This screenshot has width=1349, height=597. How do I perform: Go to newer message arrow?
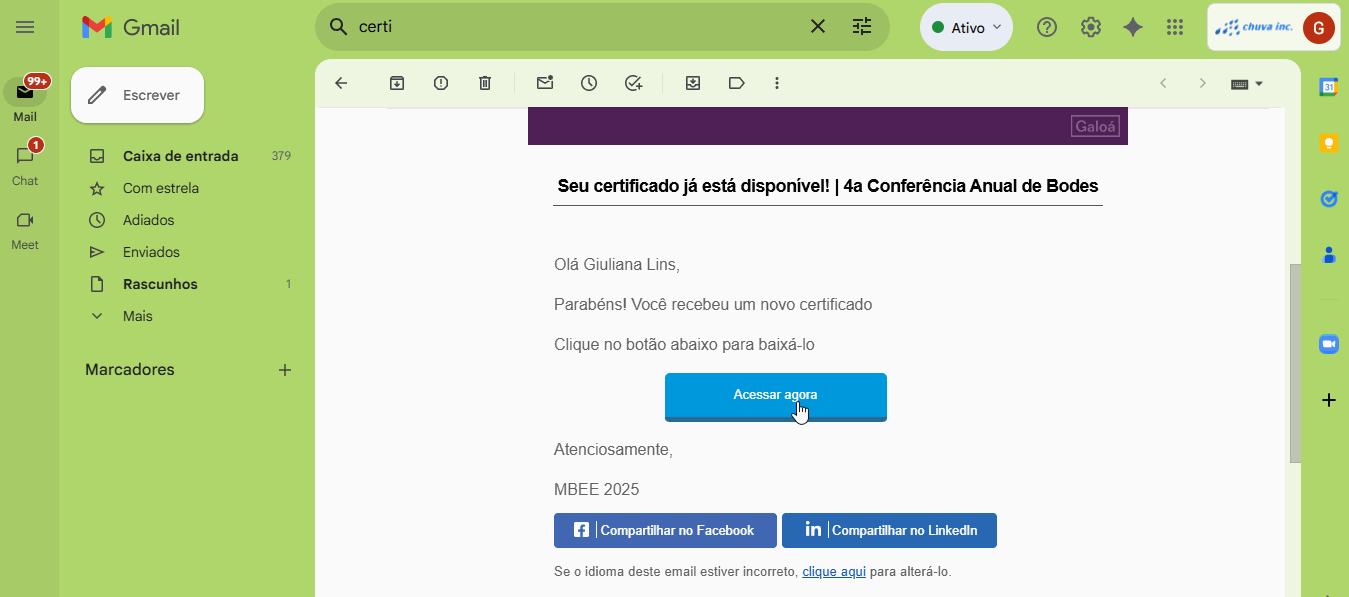[1163, 83]
